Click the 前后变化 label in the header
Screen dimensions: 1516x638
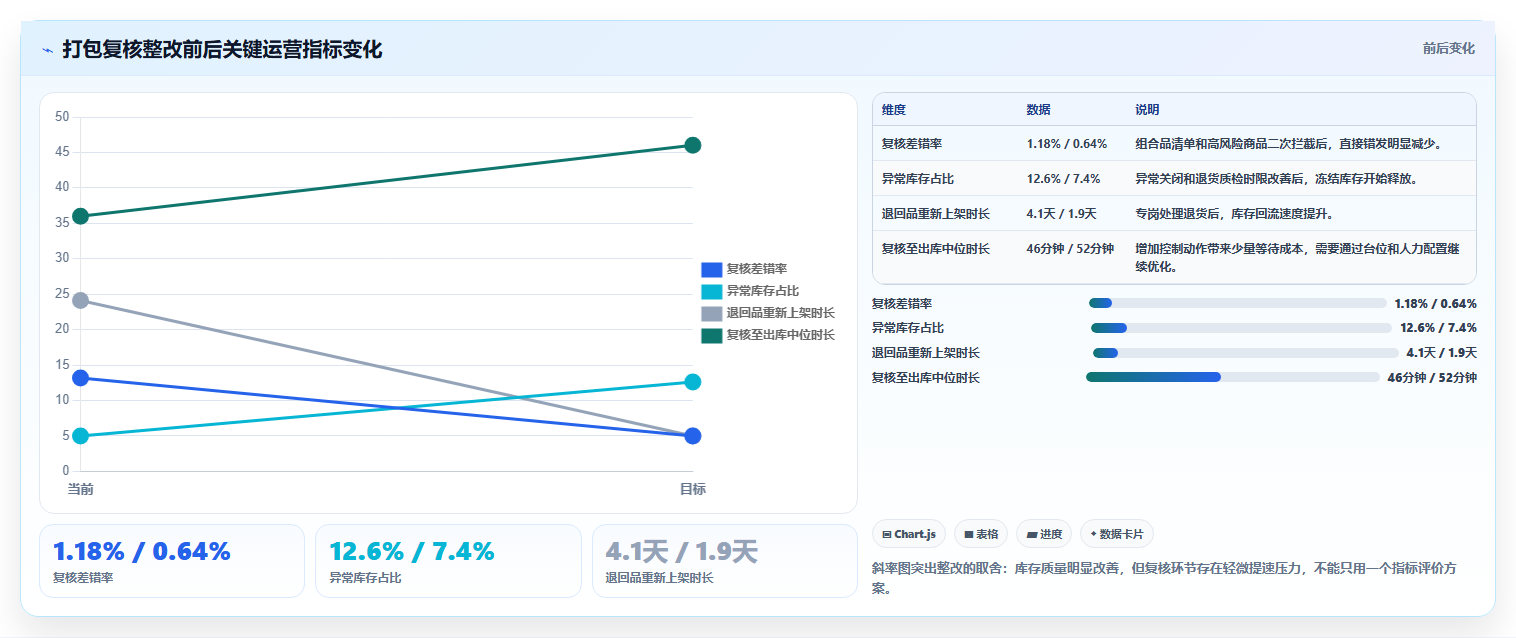click(1448, 48)
